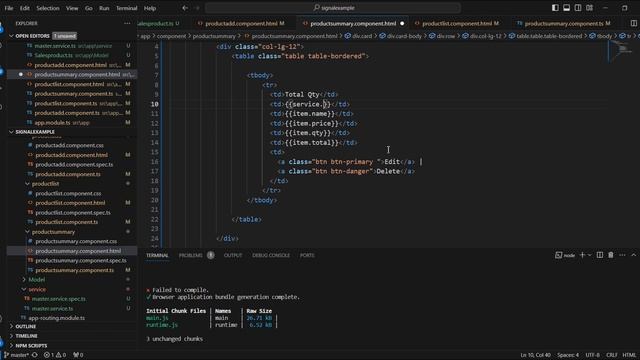
Task: Switch to the Output panel tab
Action: point(233,256)
